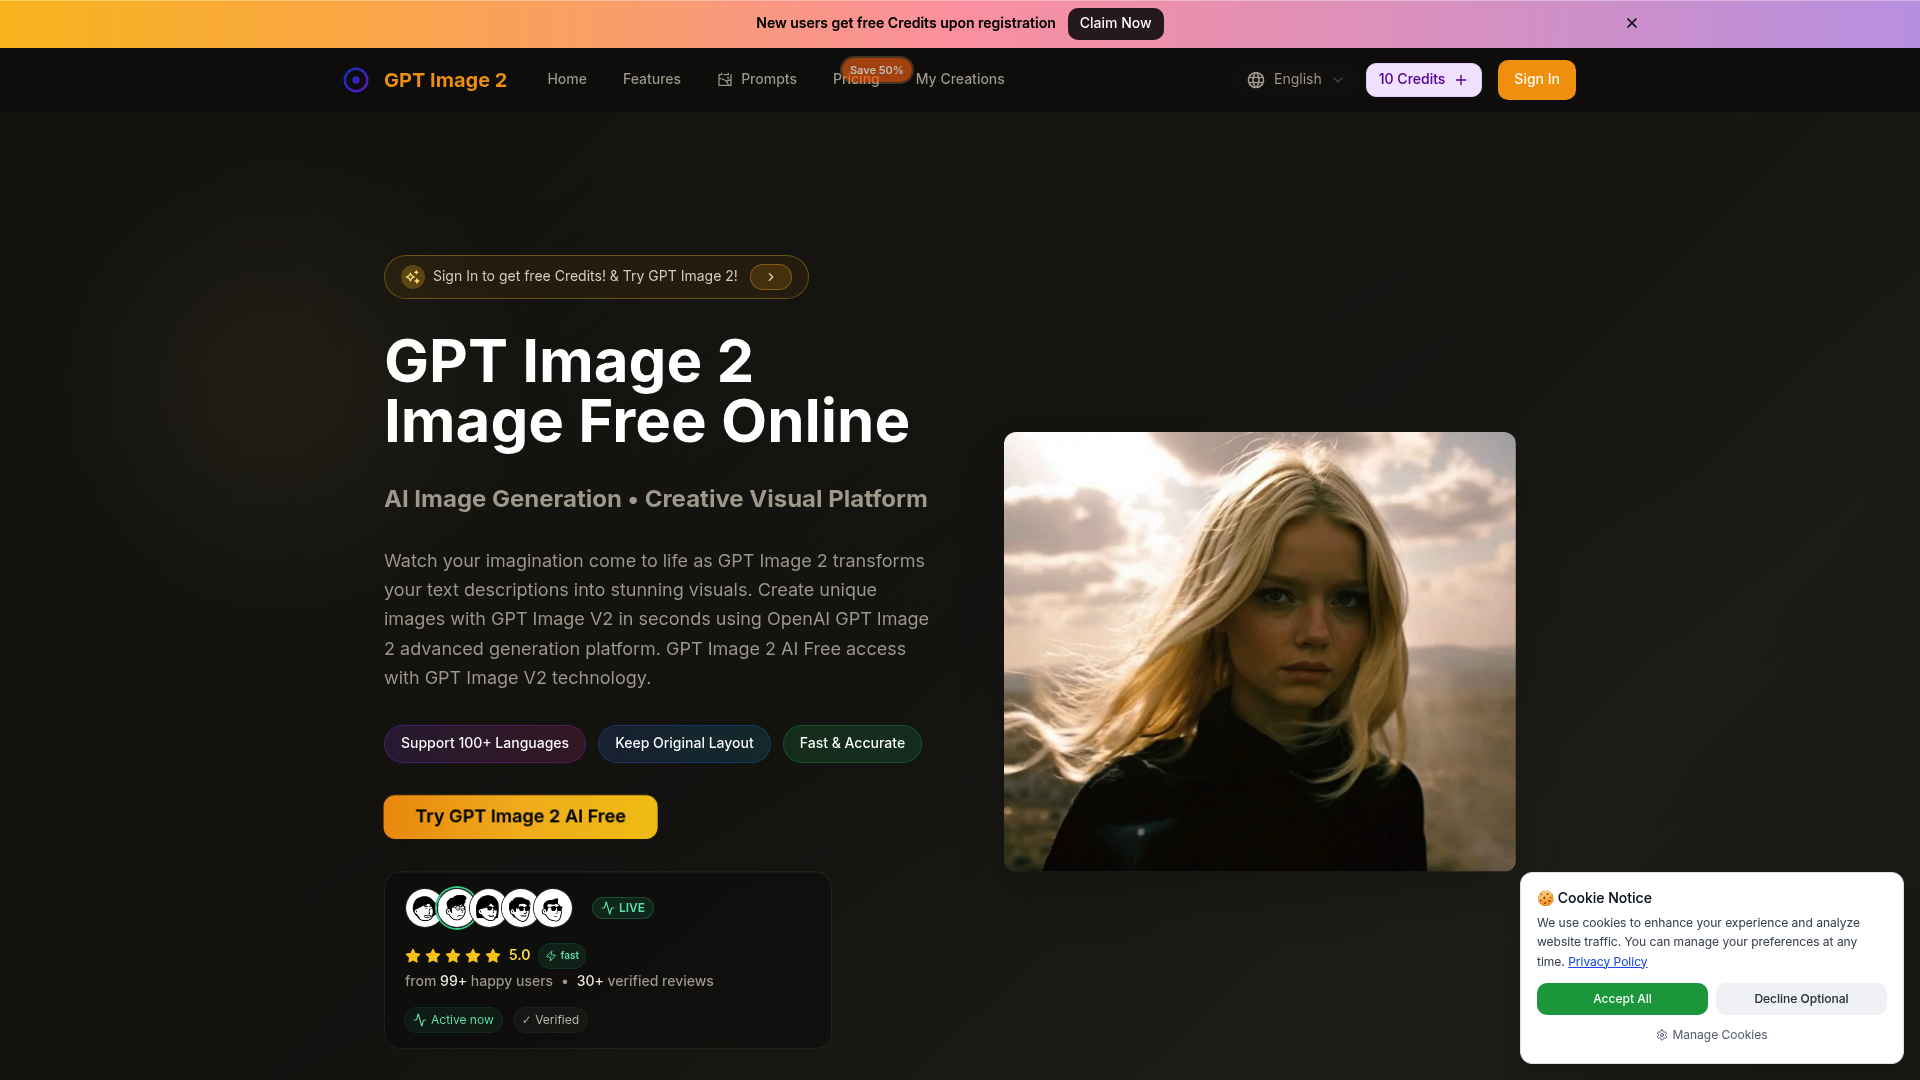The image size is (1920, 1080).
Task: Open the Pricing page with Save 50% badge
Action: (856, 79)
